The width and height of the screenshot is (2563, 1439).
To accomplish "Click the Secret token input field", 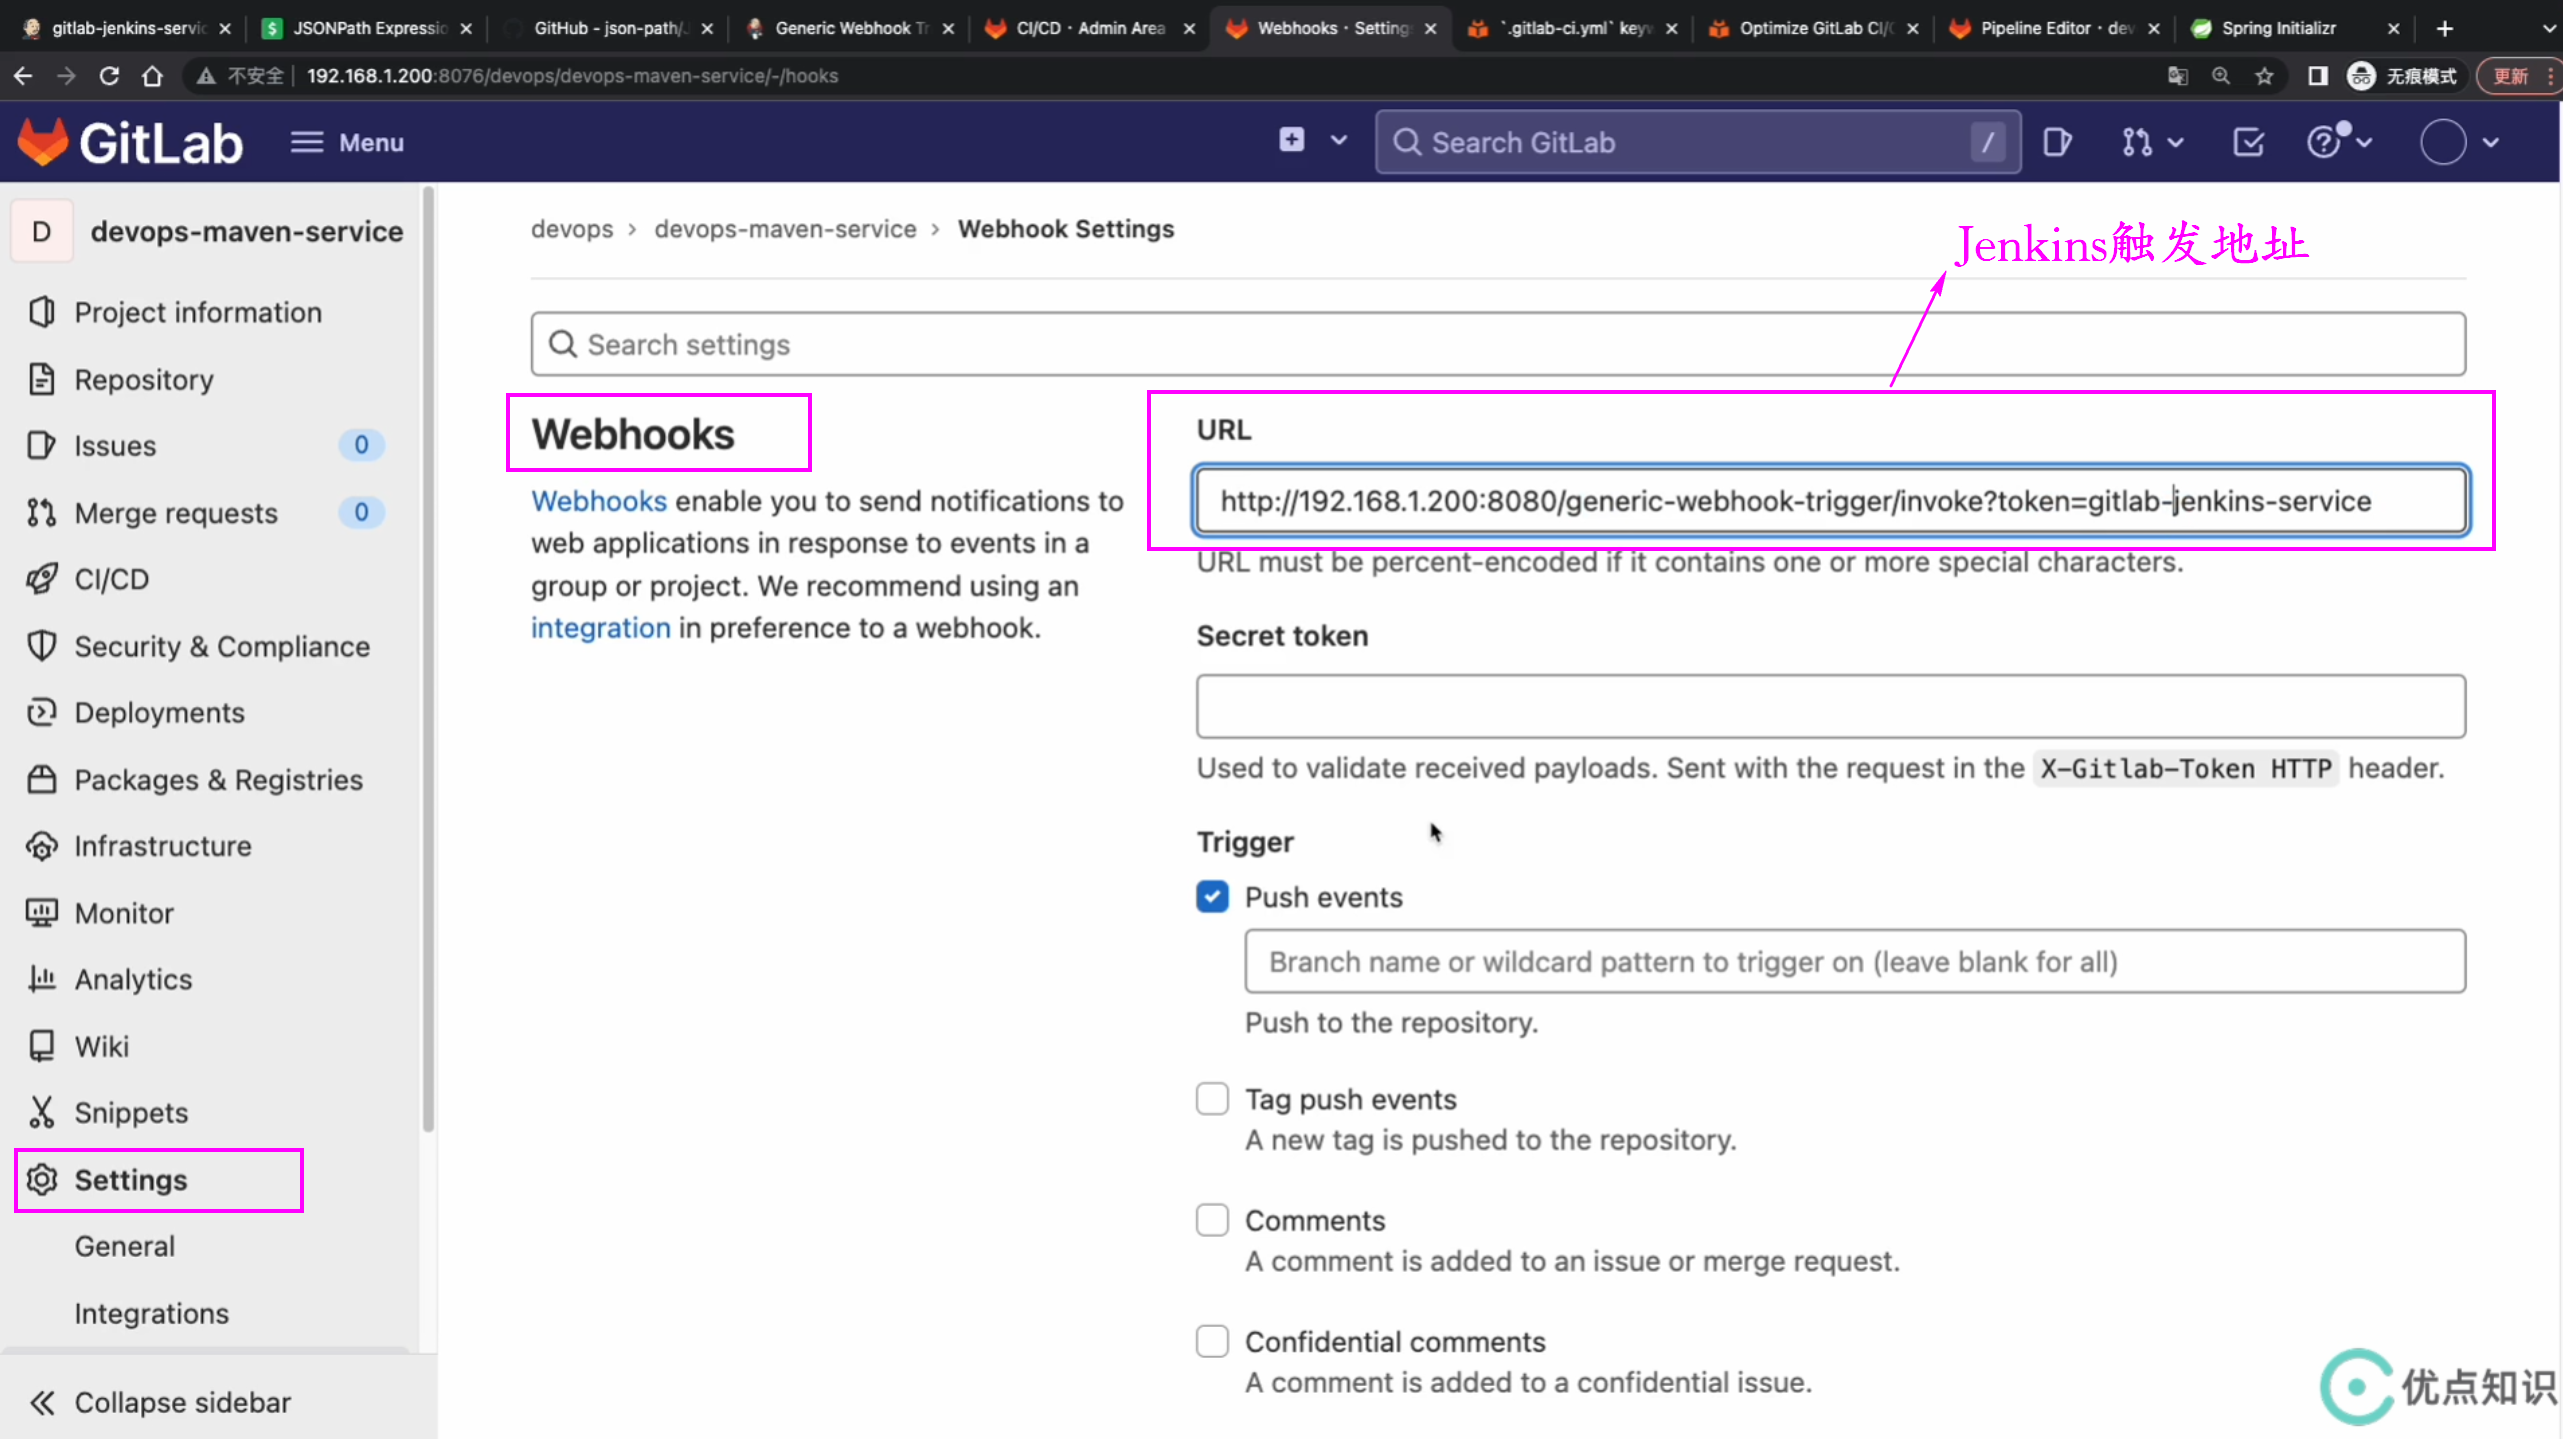I will pos(1831,707).
